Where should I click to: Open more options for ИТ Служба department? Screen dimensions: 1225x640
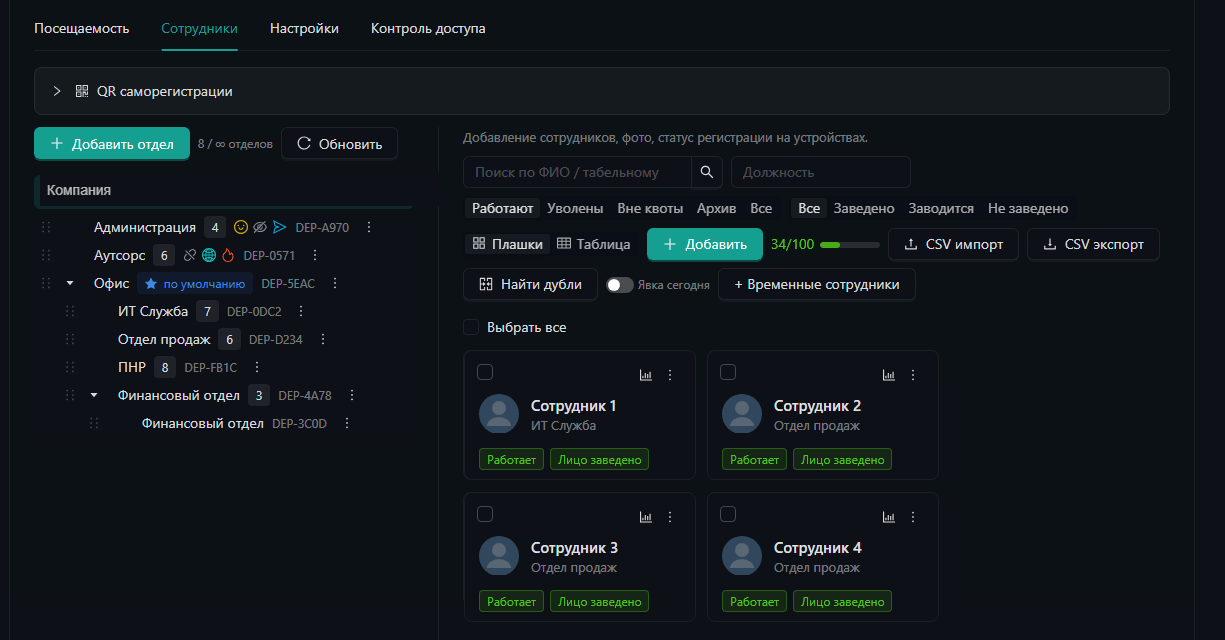[302, 311]
